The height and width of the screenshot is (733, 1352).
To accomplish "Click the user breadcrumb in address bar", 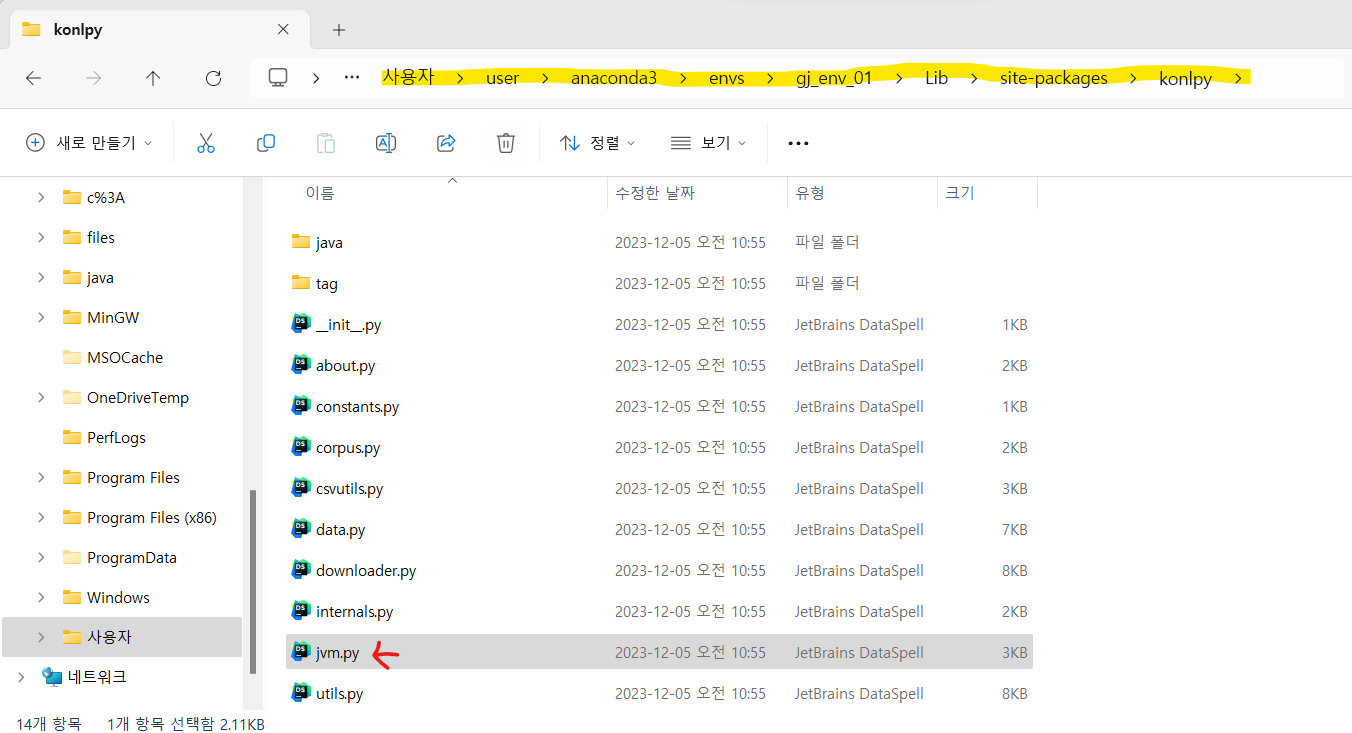I will point(503,78).
